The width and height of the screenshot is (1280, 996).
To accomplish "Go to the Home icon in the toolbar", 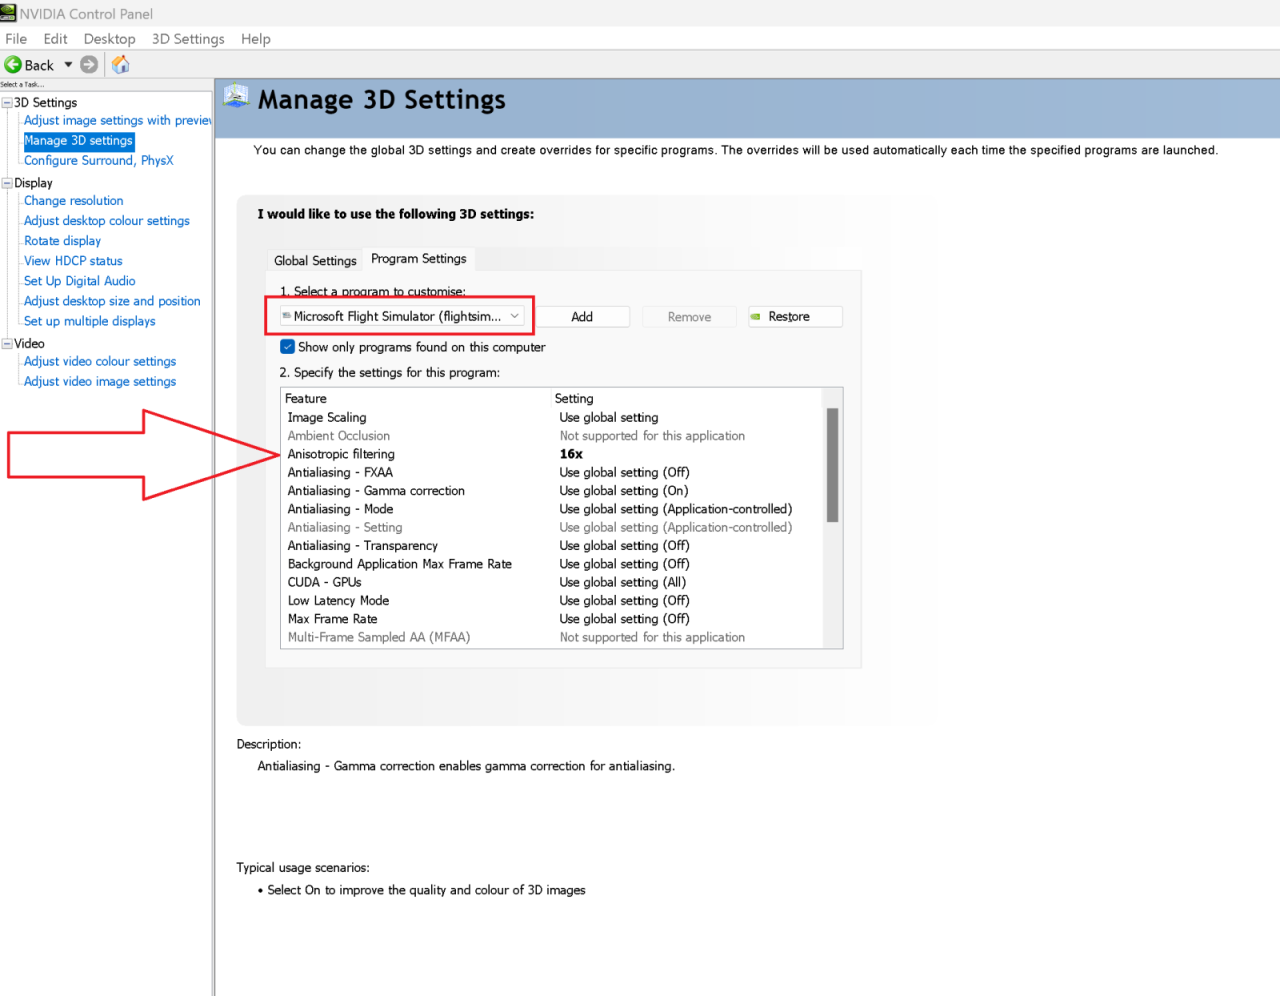I will (x=121, y=65).
